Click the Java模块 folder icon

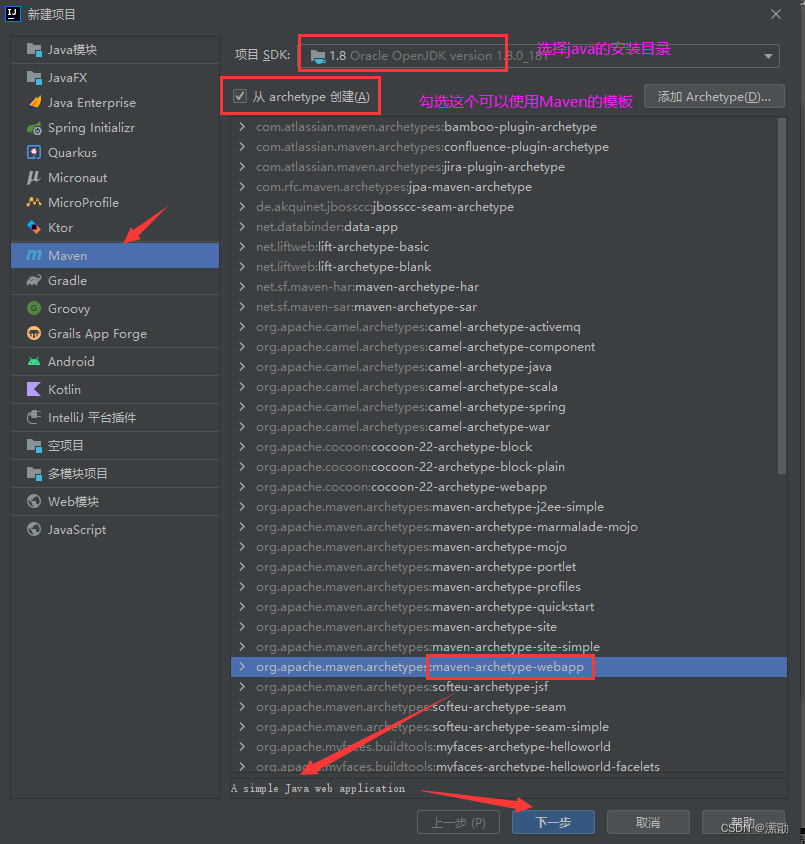[34, 50]
